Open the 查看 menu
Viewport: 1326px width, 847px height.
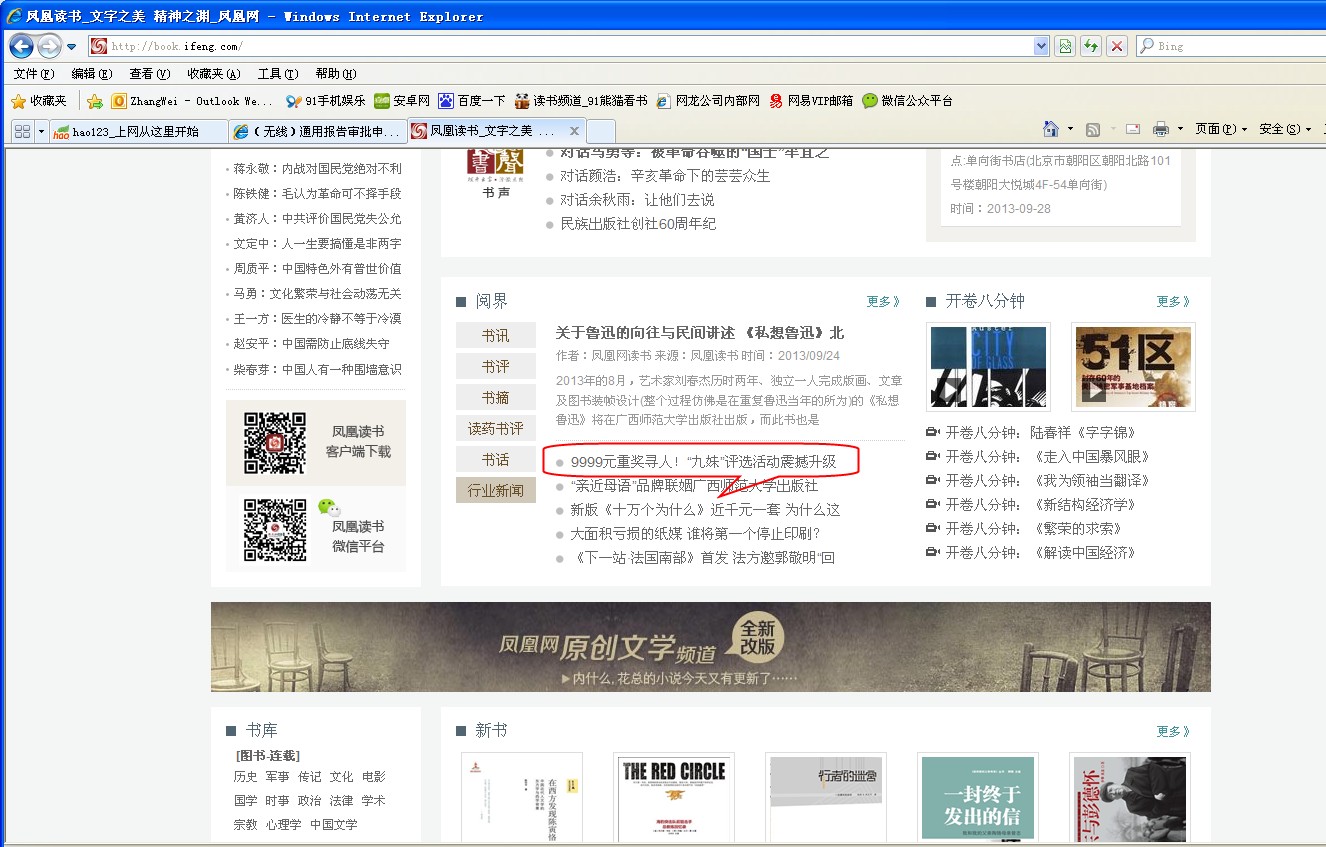[150, 74]
